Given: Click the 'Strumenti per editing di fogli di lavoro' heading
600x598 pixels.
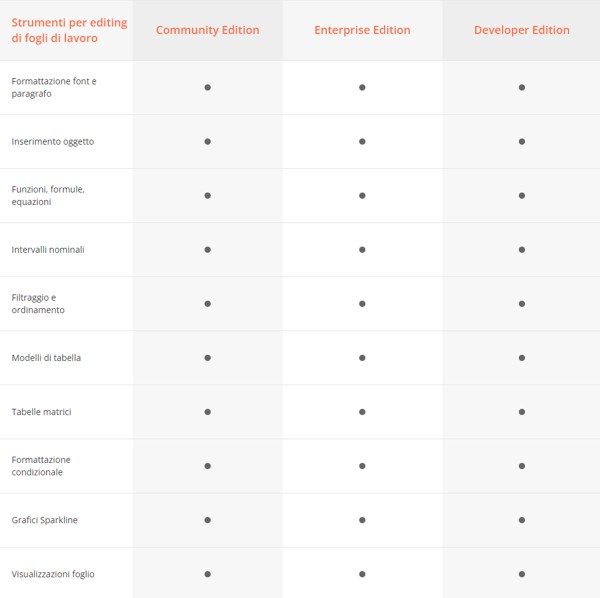Looking at the screenshot, I should click(x=69, y=30).
